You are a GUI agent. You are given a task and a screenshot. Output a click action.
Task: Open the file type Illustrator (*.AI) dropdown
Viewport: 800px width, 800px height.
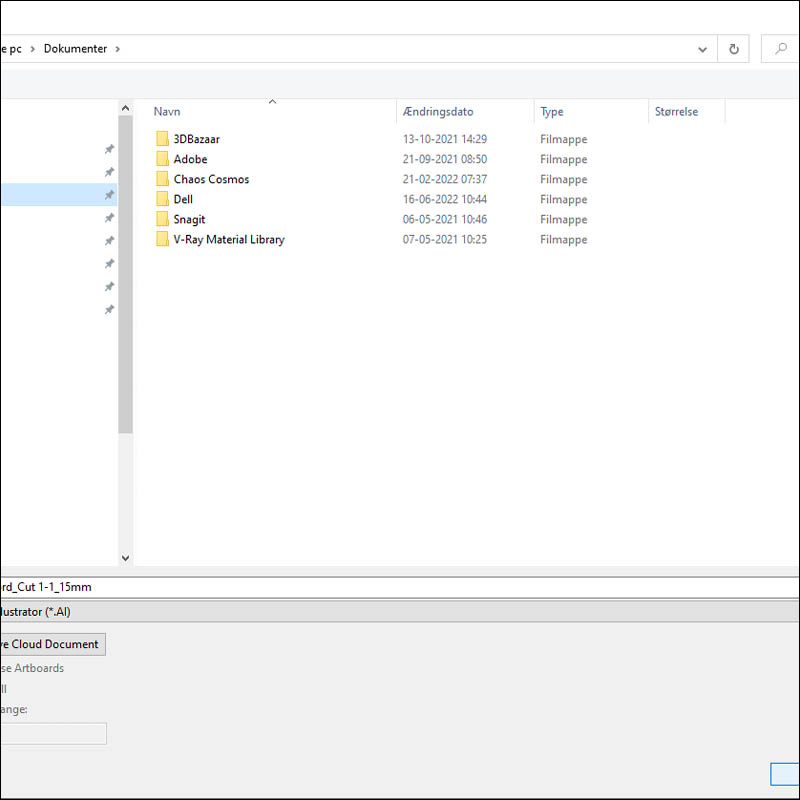pos(399,611)
